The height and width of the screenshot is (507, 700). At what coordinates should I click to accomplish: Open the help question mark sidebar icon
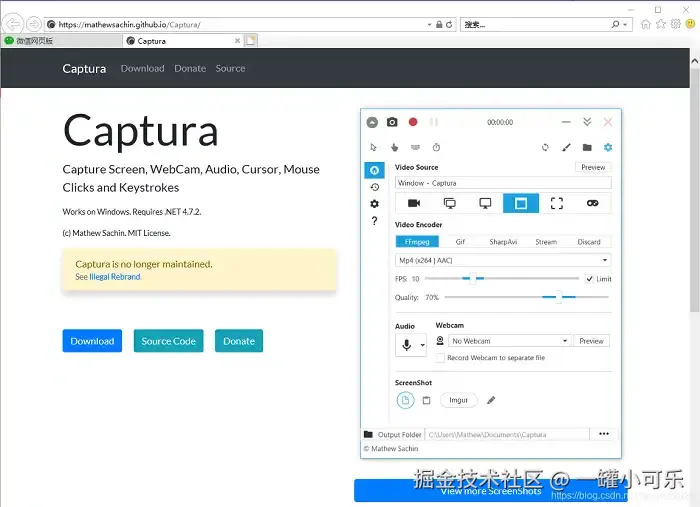coord(375,221)
